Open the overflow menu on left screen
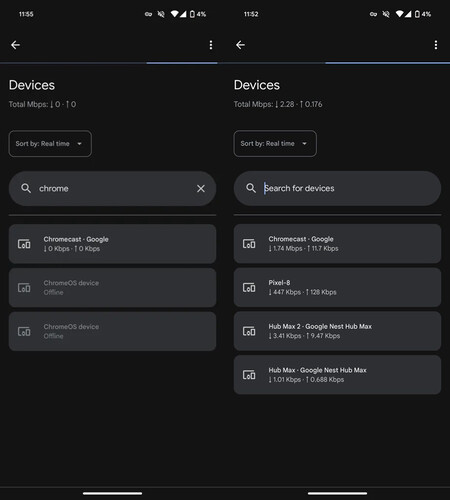 [x=211, y=45]
